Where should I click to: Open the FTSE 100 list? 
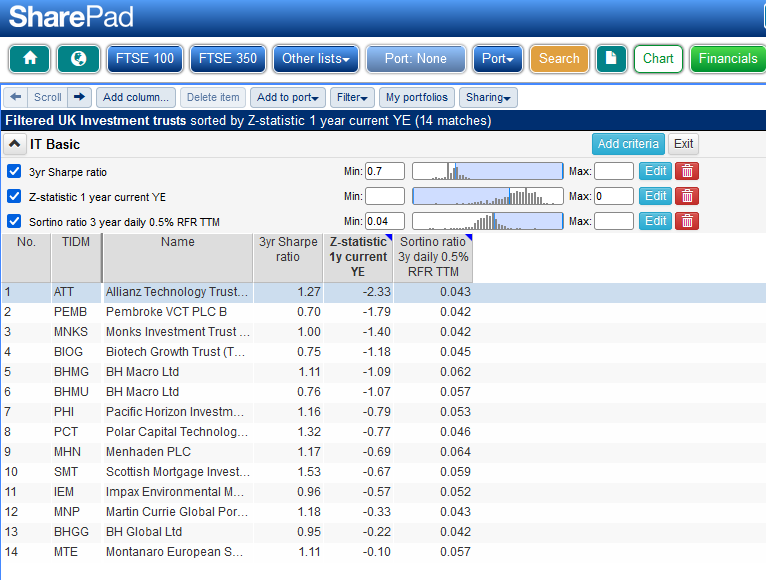coord(145,59)
